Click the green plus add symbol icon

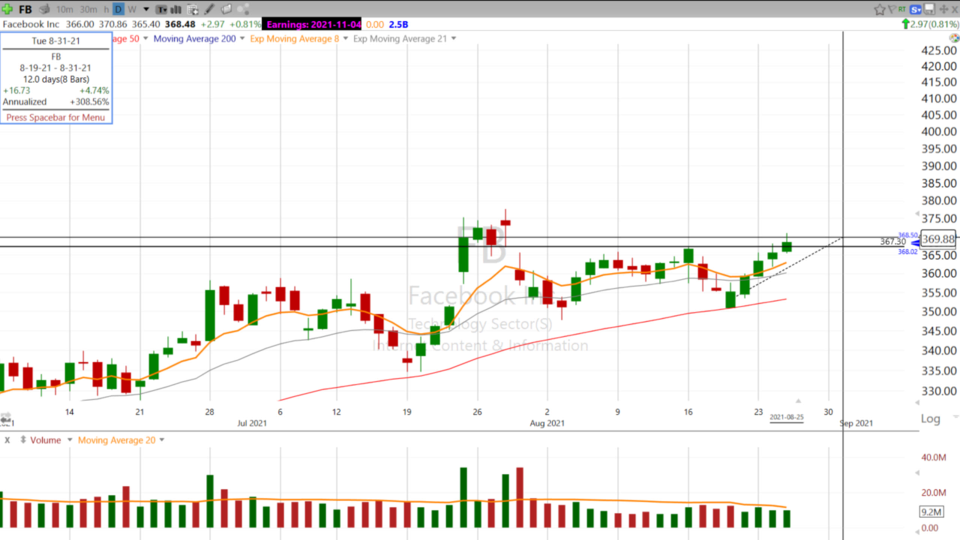coord(8,9)
